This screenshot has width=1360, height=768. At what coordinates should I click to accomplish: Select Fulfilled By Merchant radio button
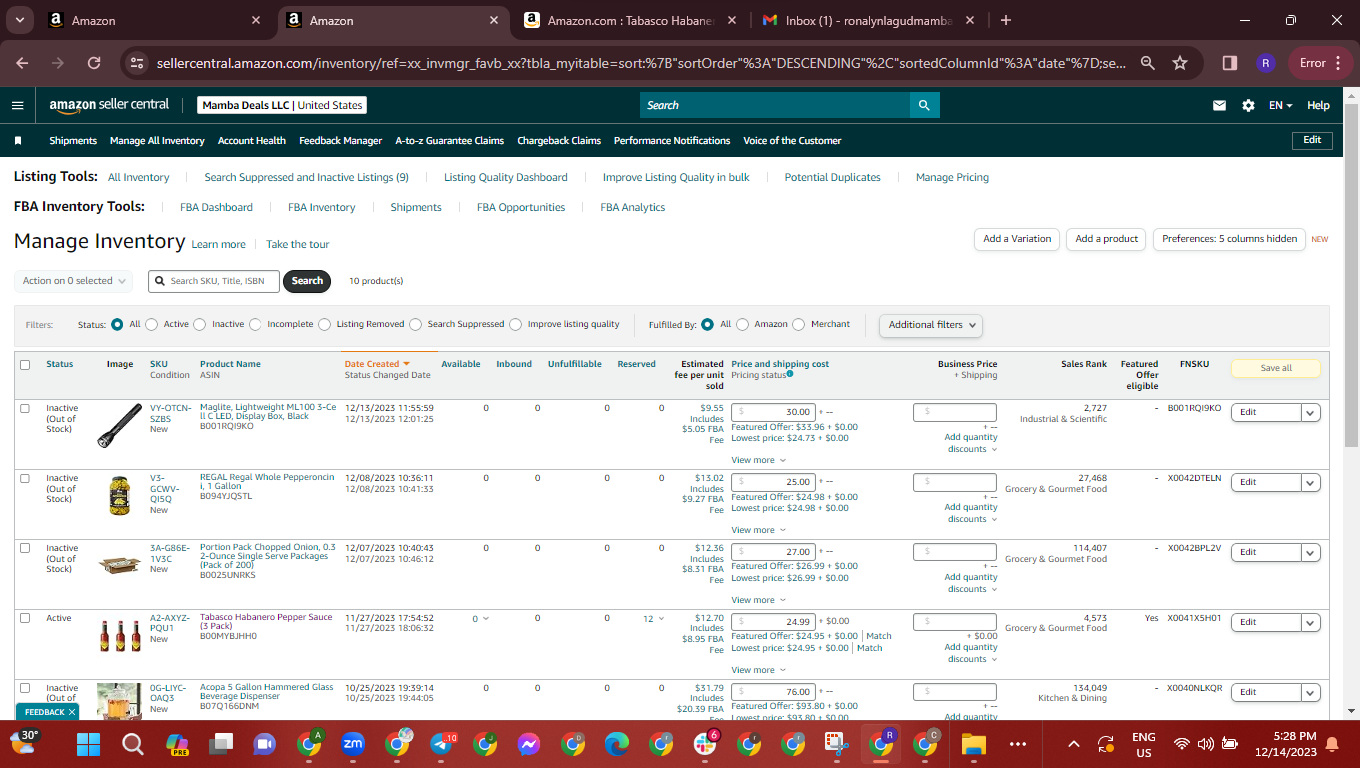(x=799, y=324)
